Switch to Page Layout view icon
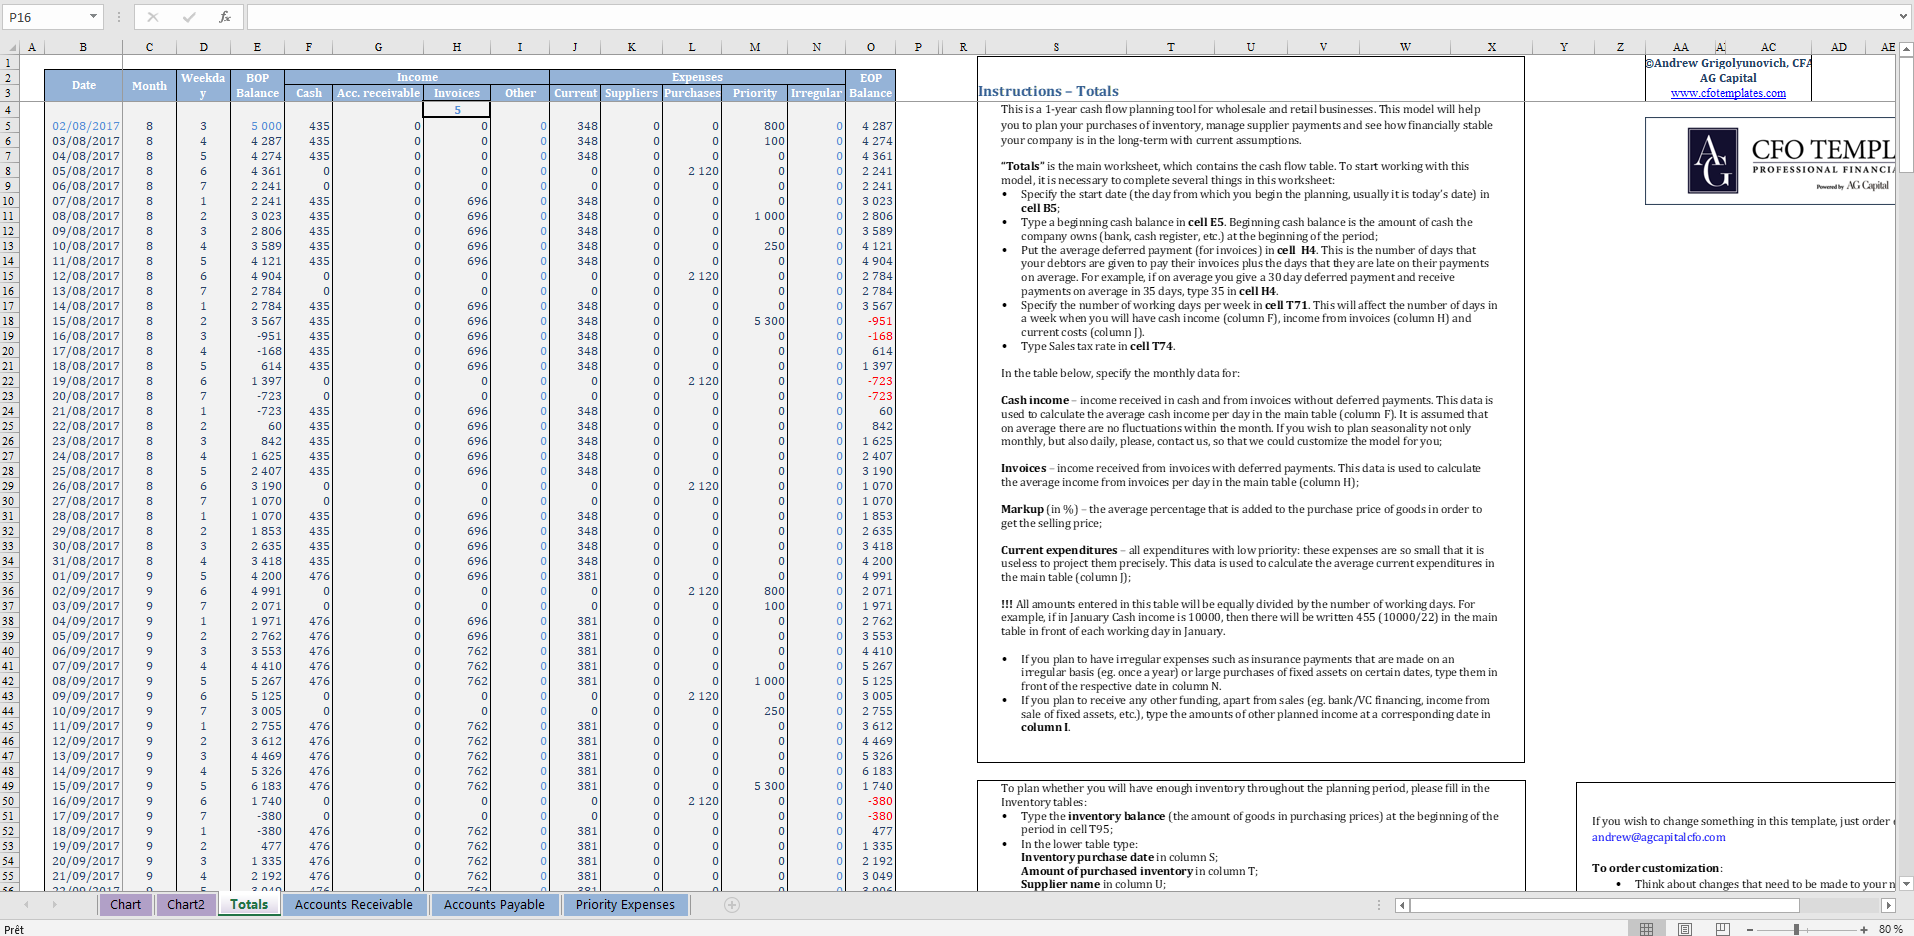The width and height of the screenshot is (1914, 936). point(1685,929)
